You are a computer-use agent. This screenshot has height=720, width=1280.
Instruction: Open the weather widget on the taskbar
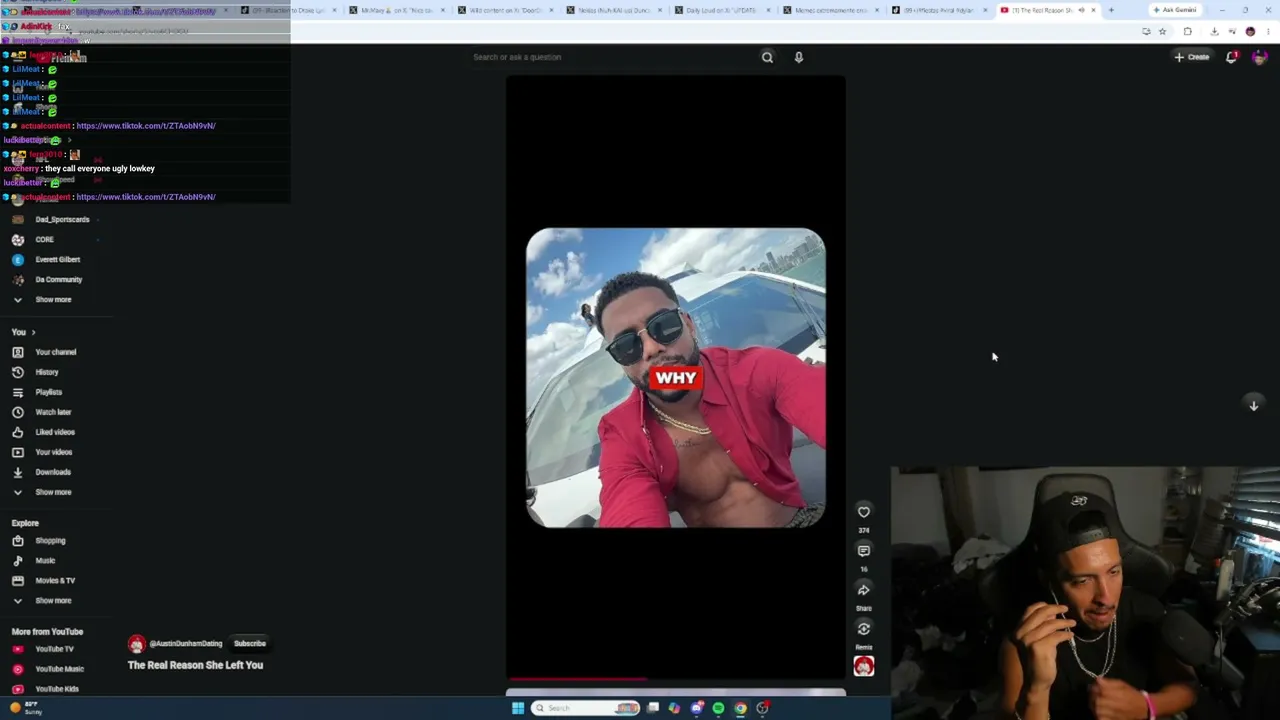click(x=26, y=708)
